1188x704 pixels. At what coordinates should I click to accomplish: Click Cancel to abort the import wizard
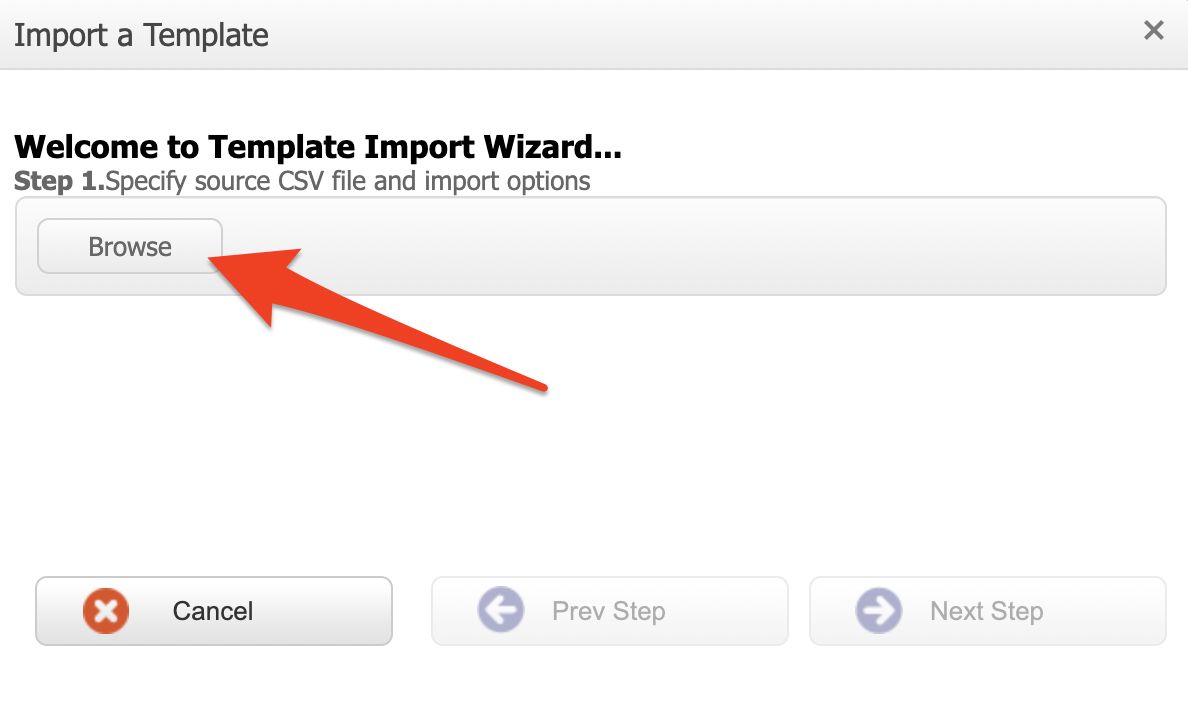tap(213, 611)
